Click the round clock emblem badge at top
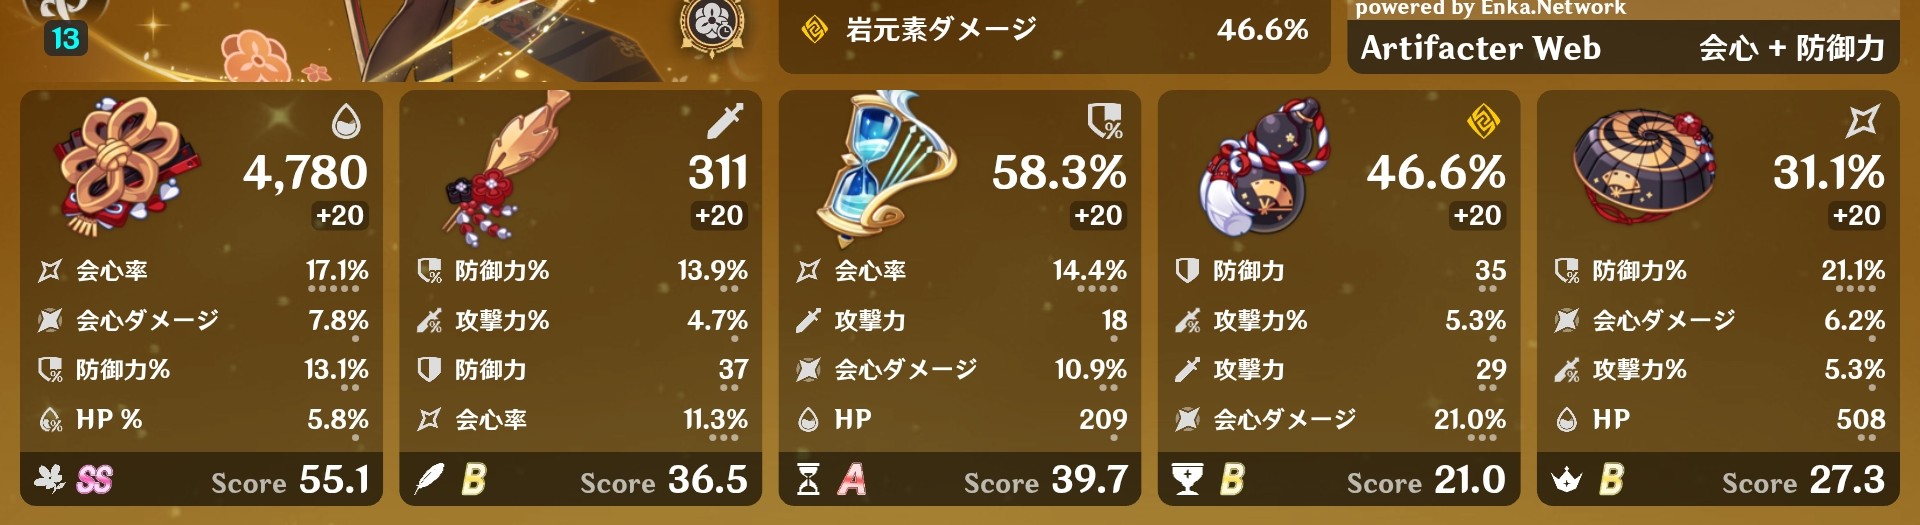The width and height of the screenshot is (1920, 525). pyautogui.click(x=713, y=26)
